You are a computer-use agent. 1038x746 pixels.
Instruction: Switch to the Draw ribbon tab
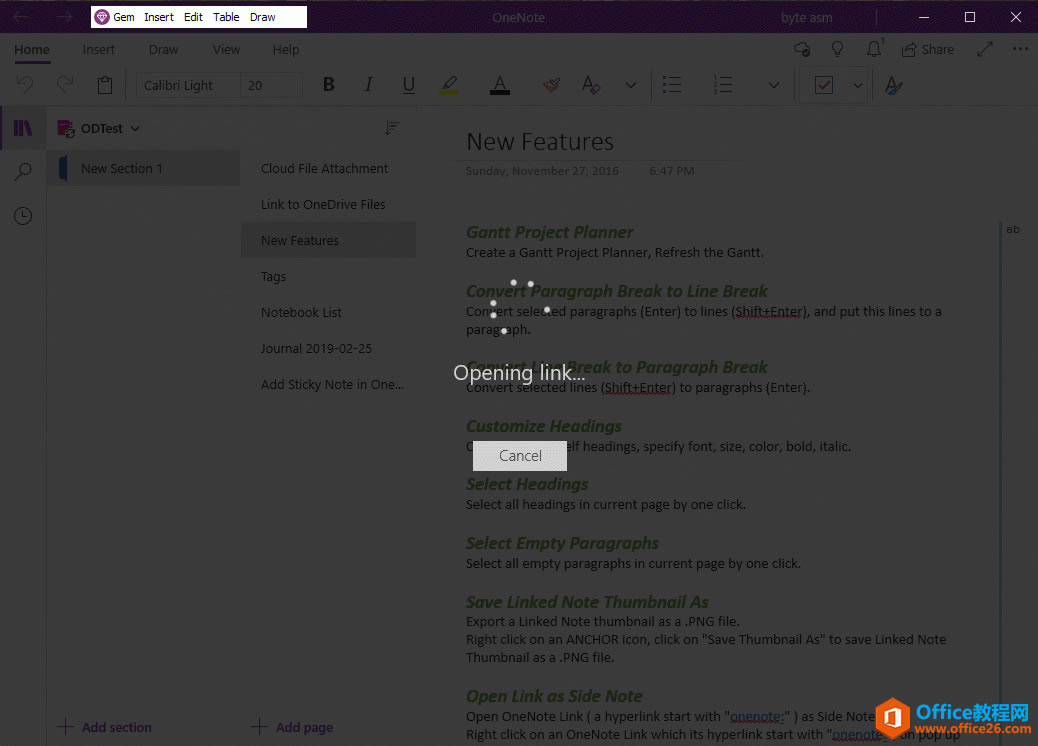click(163, 49)
